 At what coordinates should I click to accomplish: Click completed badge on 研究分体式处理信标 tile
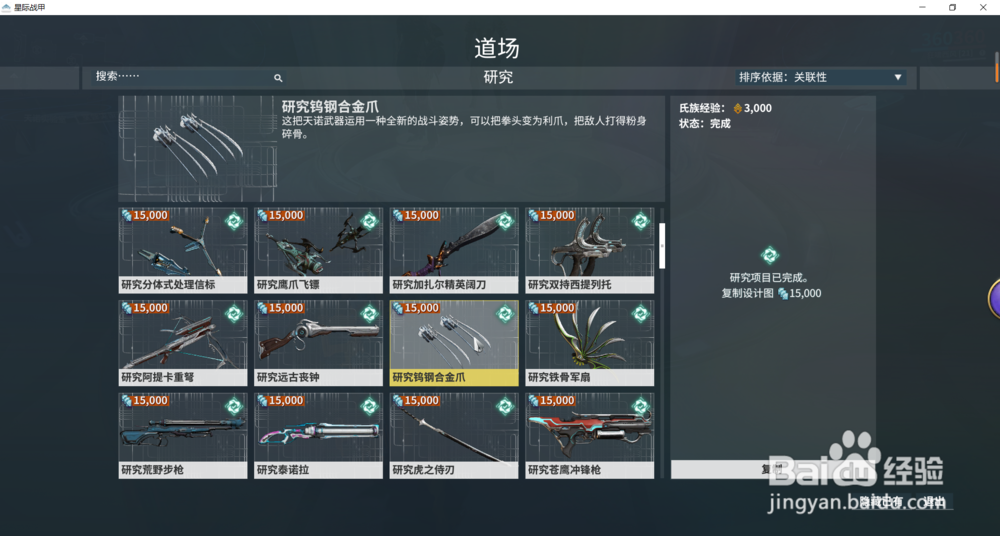[234, 221]
